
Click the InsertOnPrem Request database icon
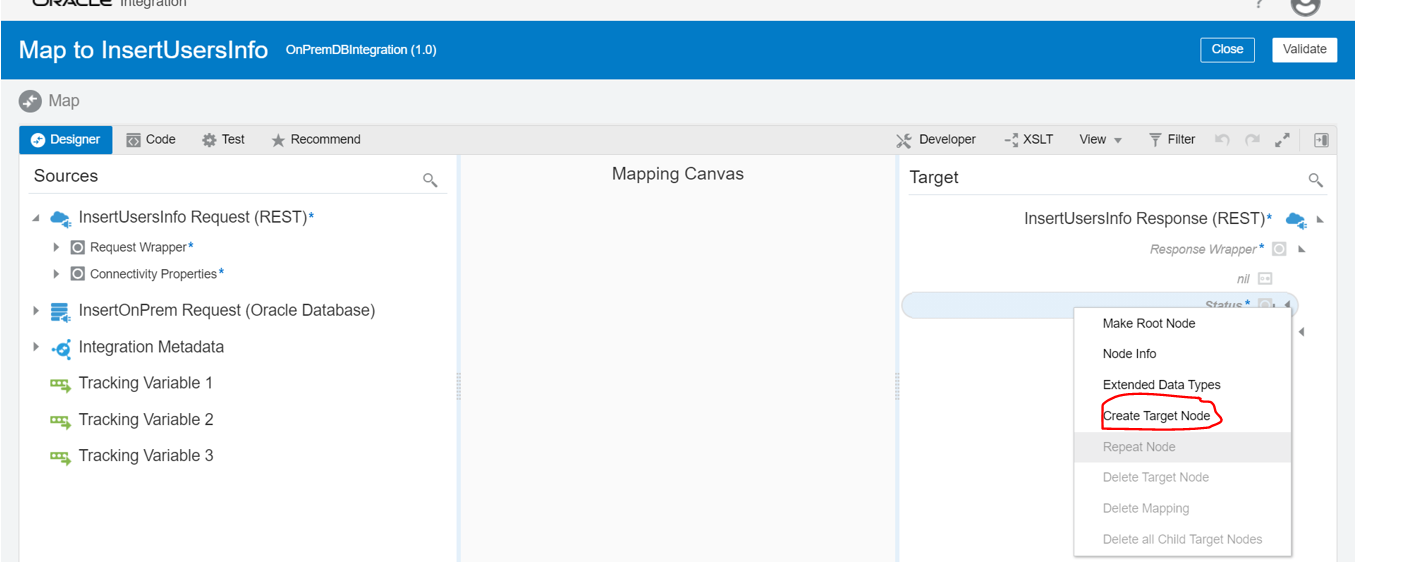tap(60, 311)
